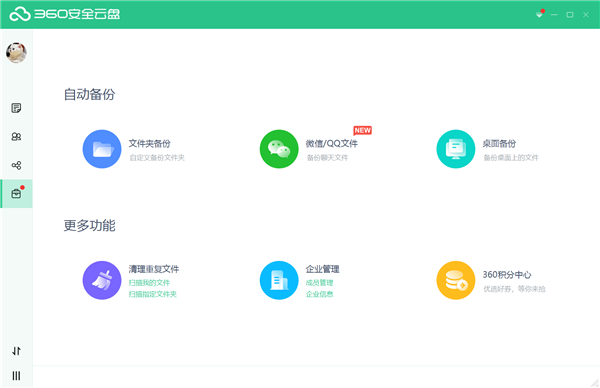The width and height of the screenshot is (600, 388).
Task: Click the 备份桌面上的文件 description text
Action: [x=511, y=158]
